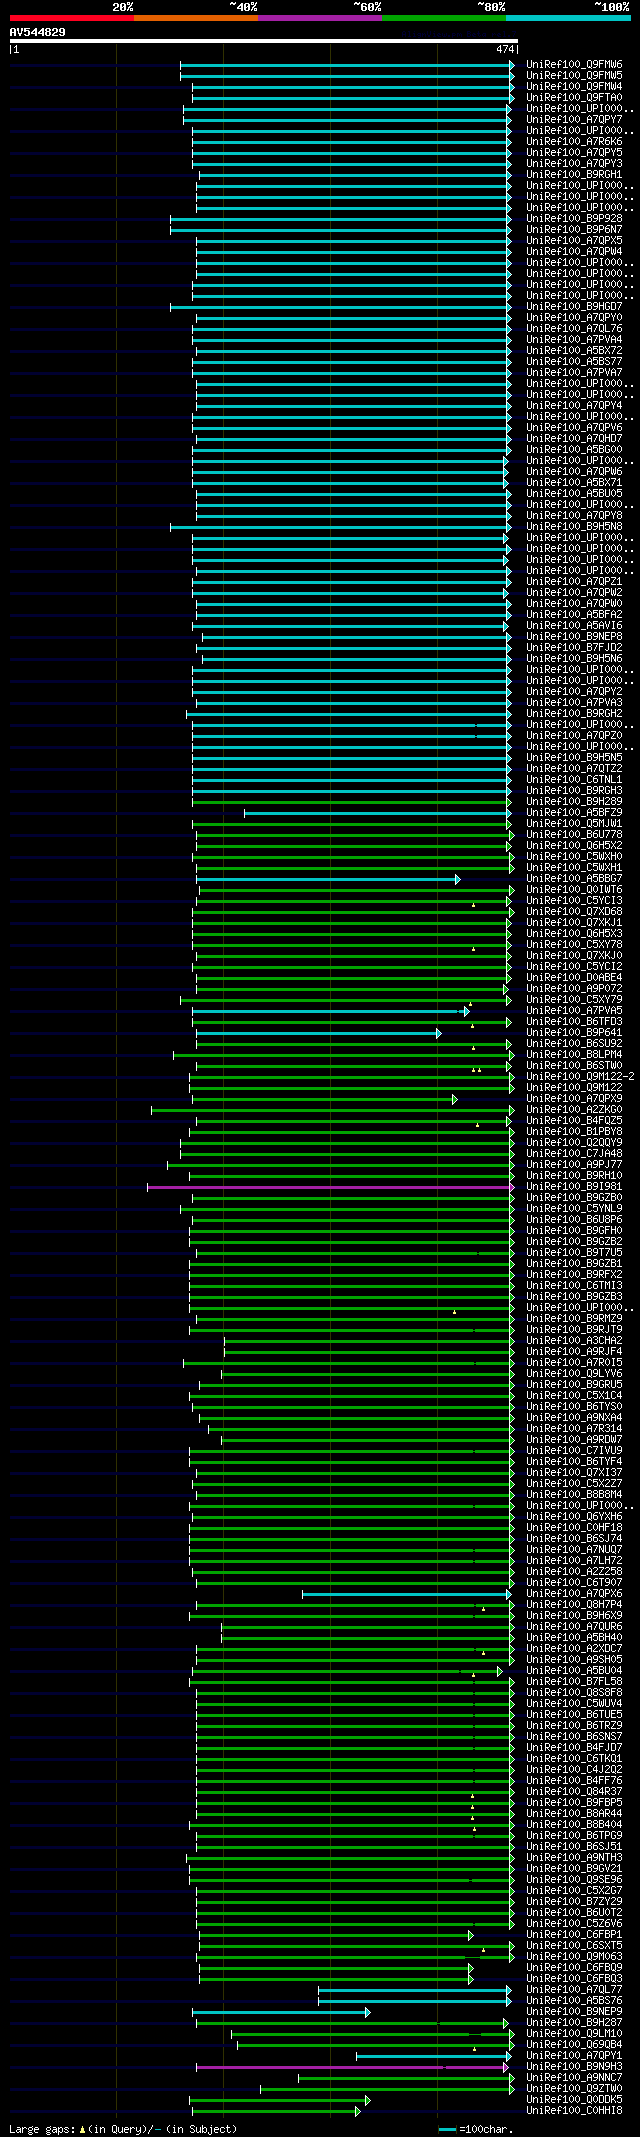
Task: Select hit label UniRef100_Q9M122-2
Action: pyautogui.click(x=580, y=1077)
